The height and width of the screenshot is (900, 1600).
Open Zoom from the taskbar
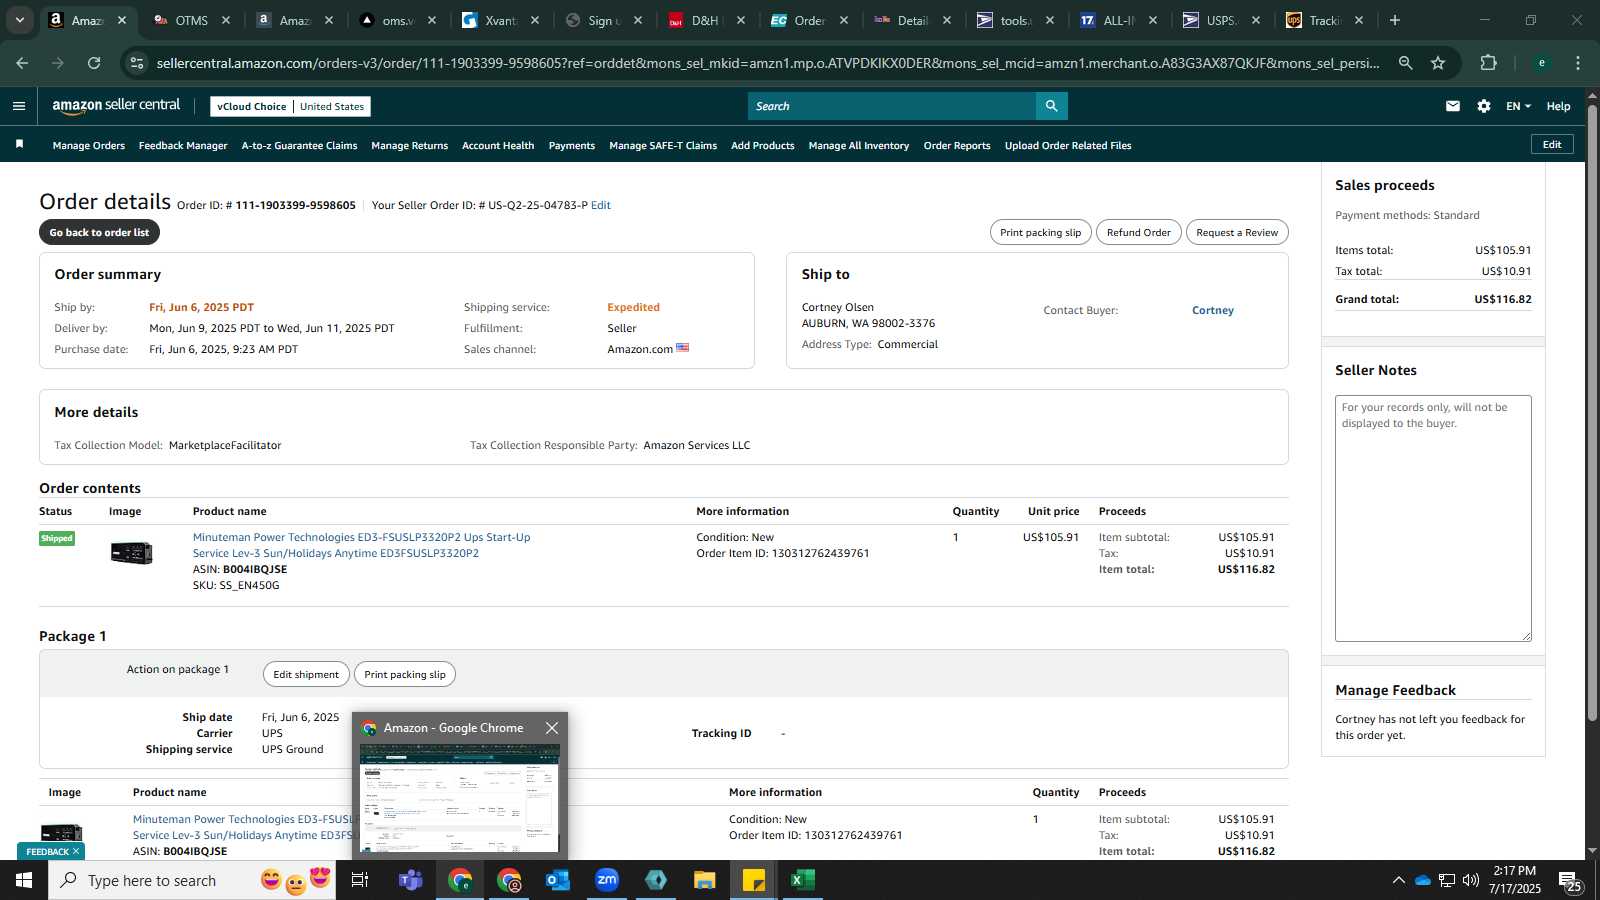[607, 880]
